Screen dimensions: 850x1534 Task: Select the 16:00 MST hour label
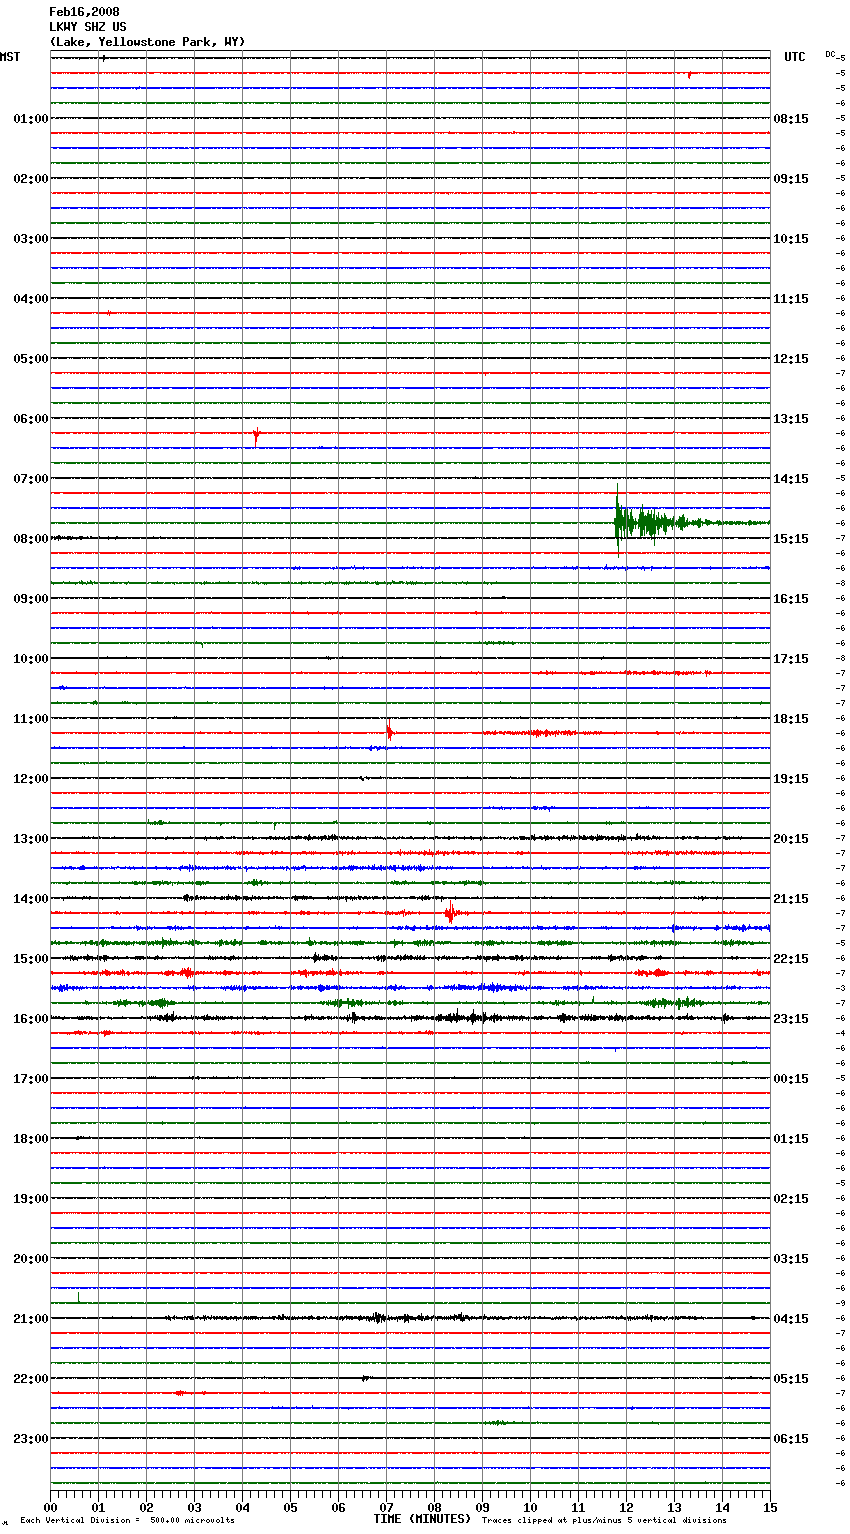pyautogui.click(x=30, y=1019)
